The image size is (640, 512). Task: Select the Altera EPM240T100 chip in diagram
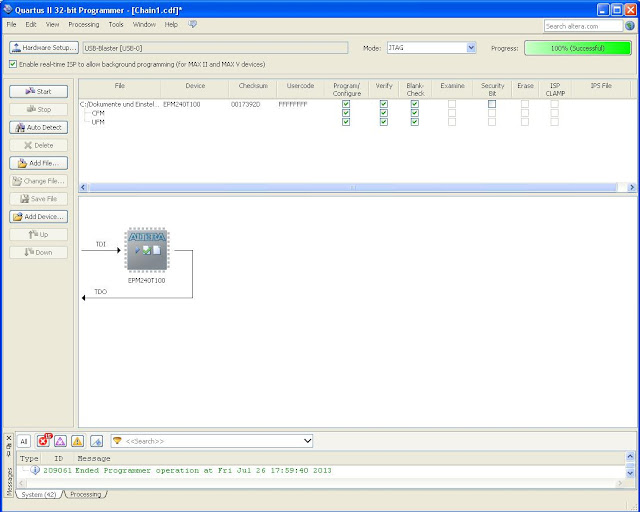pyautogui.click(x=147, y=249)
